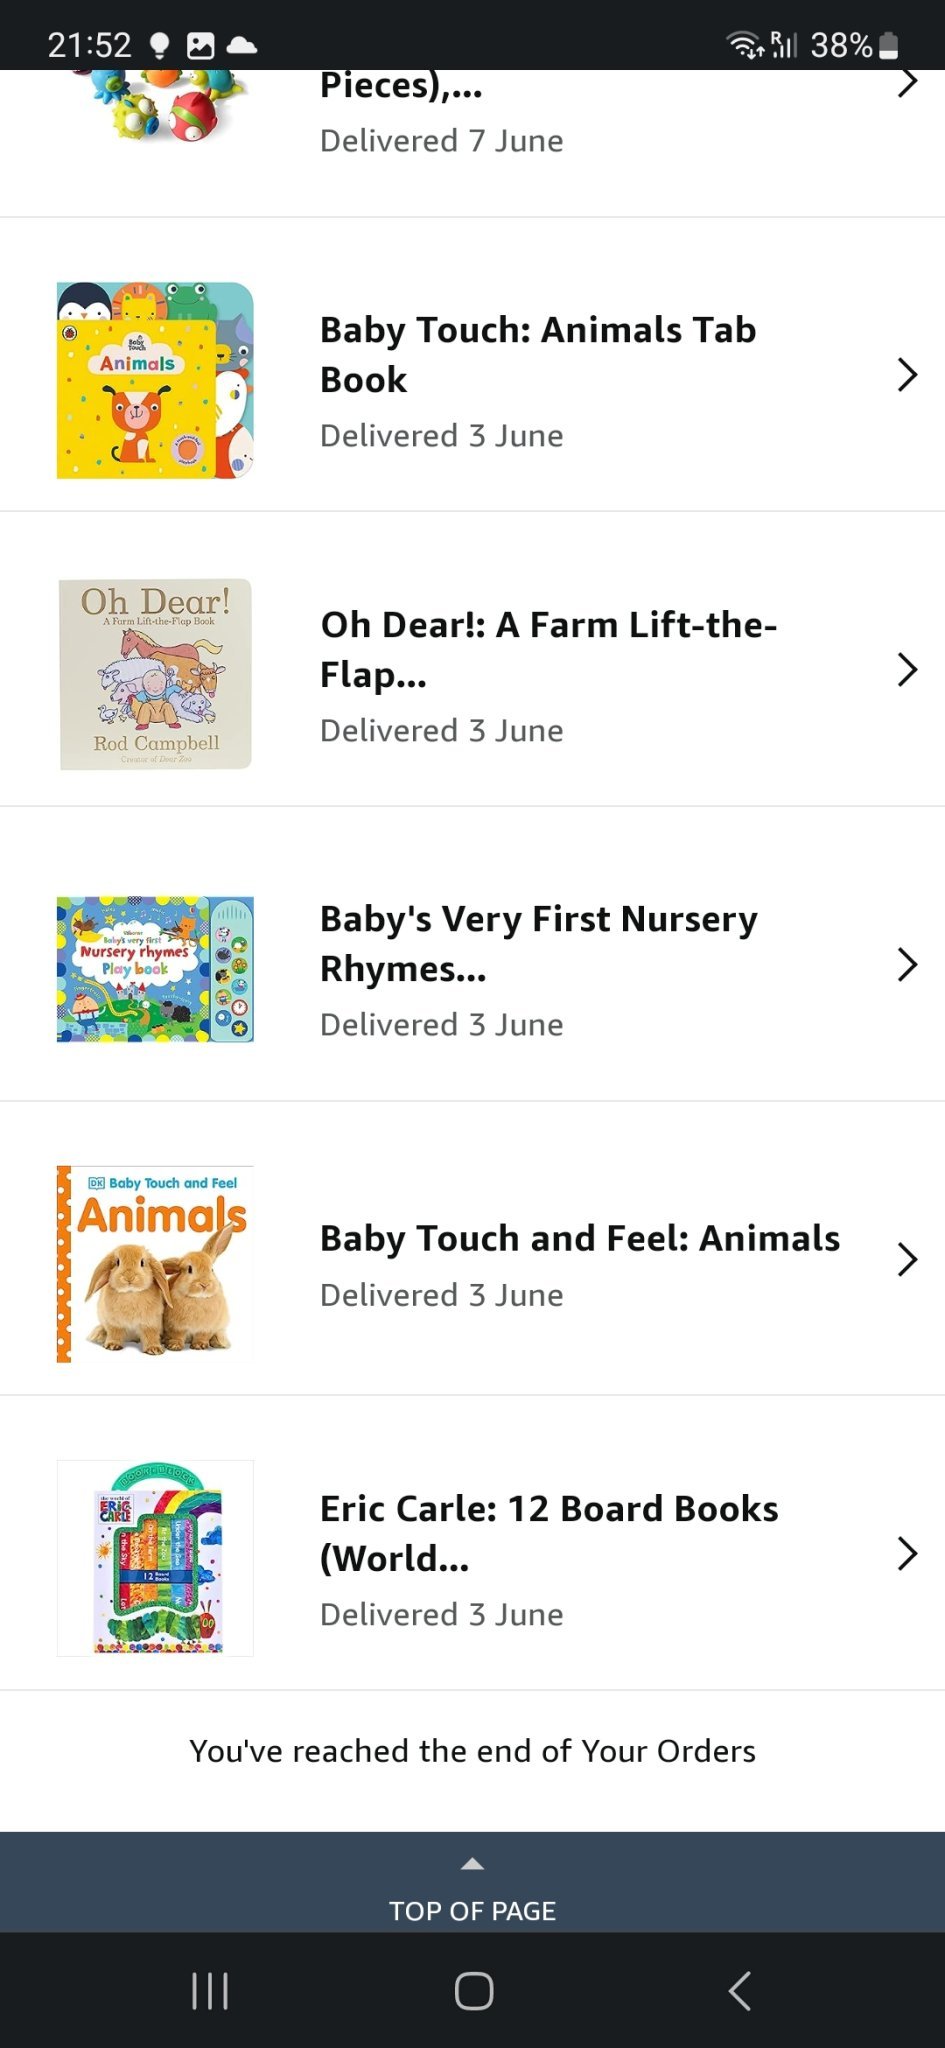The image size is (945, 2048).
Task: Tap Nursery Rhymes Play Book cover image
Action: (155, 969)
